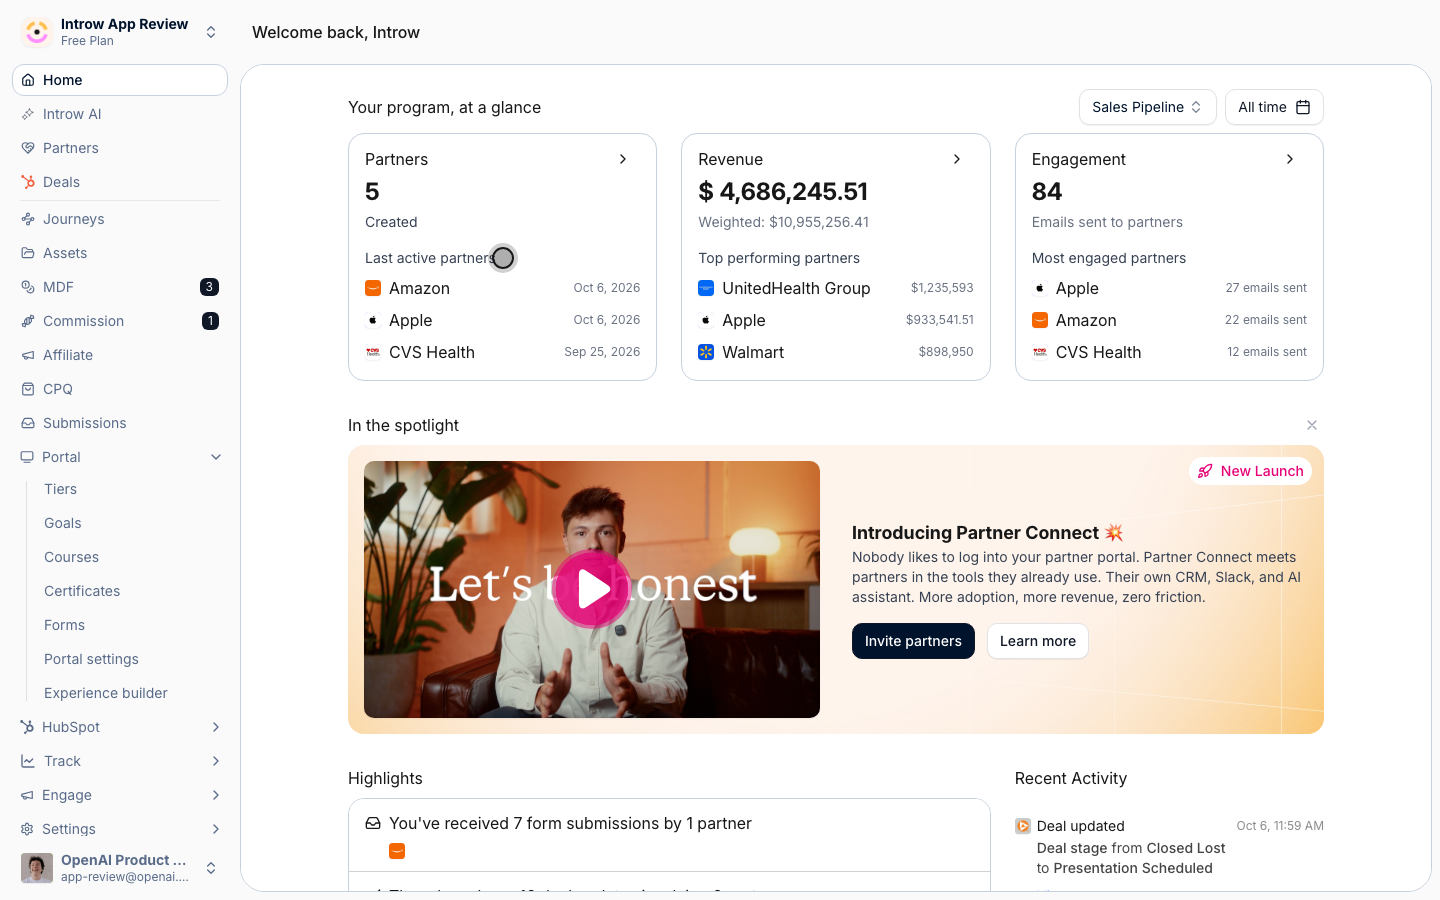Click the Affiliate megaphone icon
This screenshot has width=1440, height=900.
[x=28, y=355]
